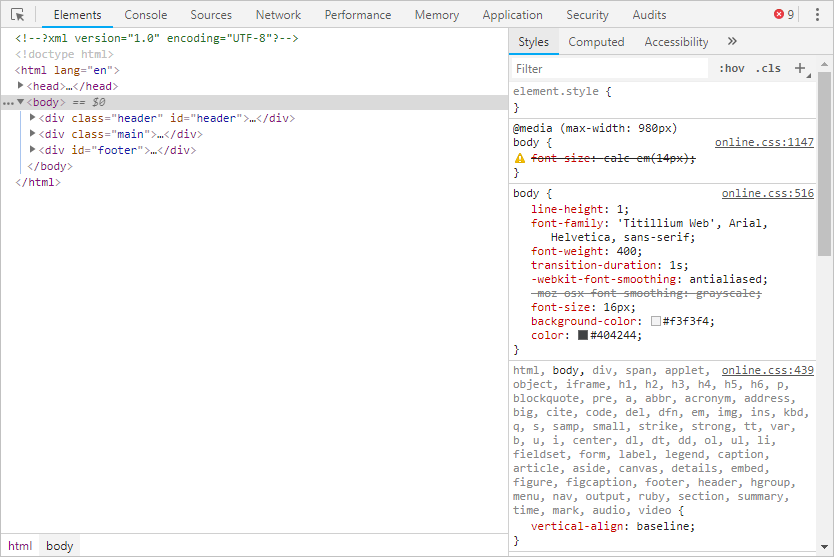Click the Styles Filter input field
Image resolution: width=834 pixels, height=557 pixels.
pos(608,69)
